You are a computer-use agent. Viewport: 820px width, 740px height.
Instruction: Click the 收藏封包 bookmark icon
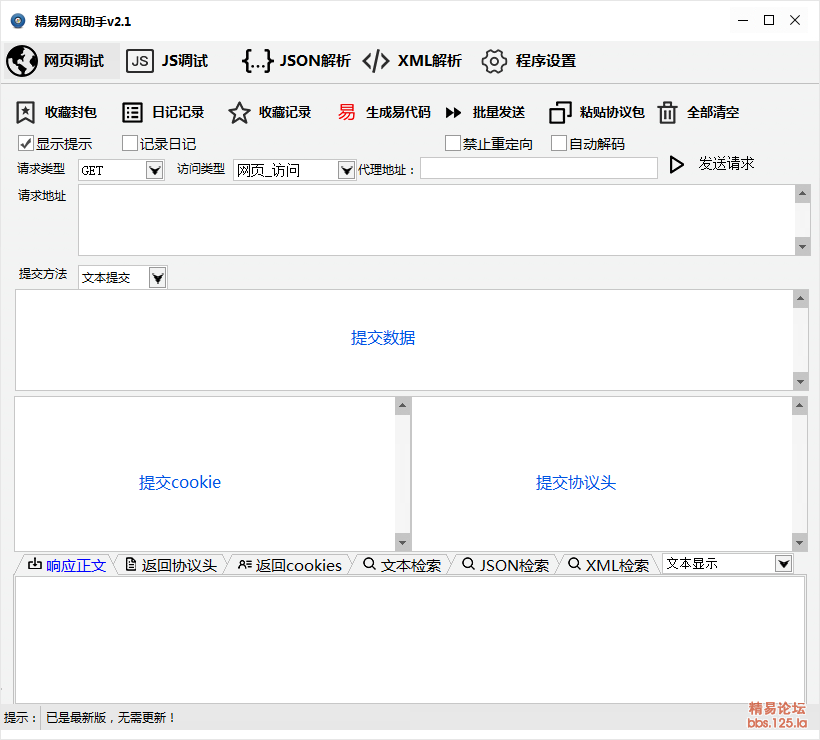click(x=25, y=112)
